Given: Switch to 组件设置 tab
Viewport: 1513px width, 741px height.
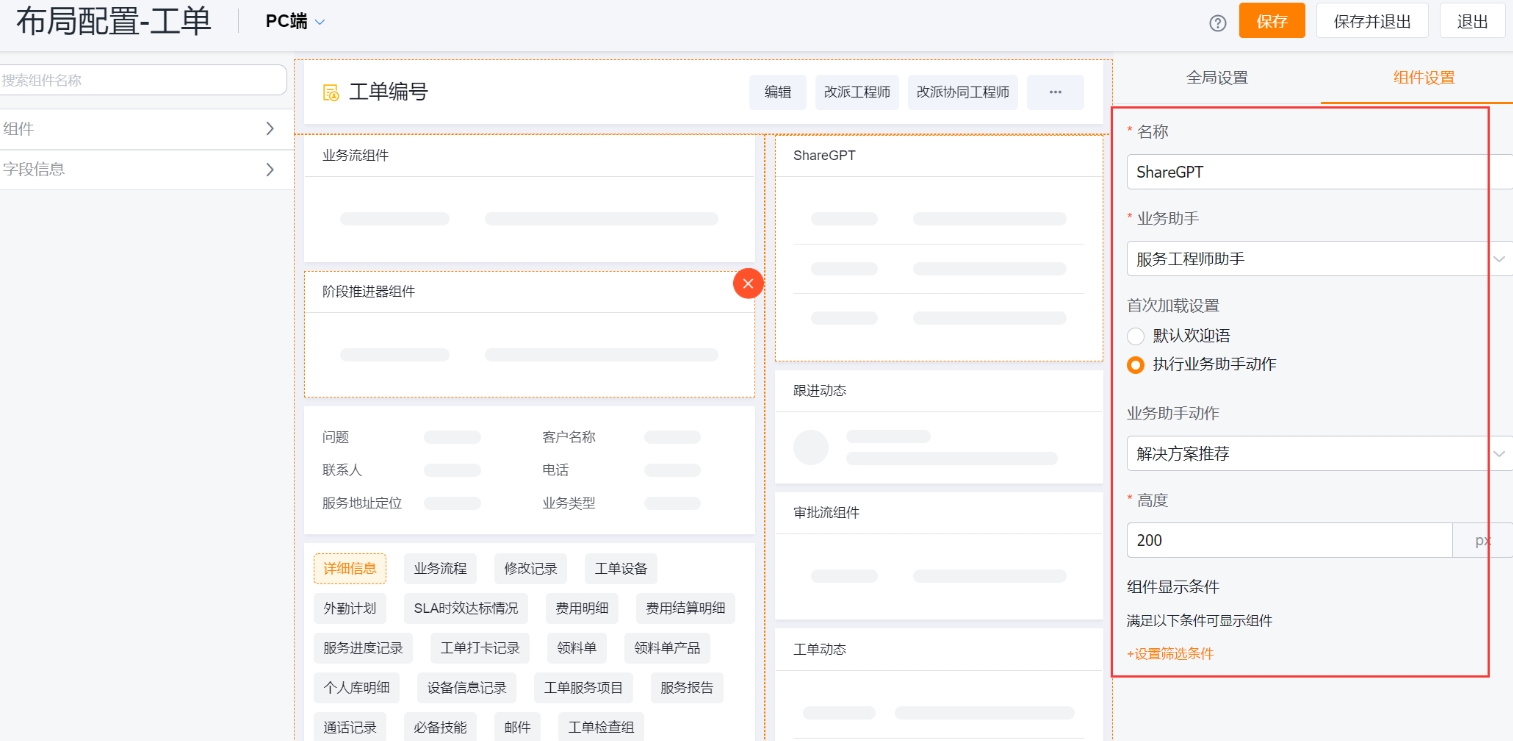Looking at the screenshot, I should (x=1424, y=77).
